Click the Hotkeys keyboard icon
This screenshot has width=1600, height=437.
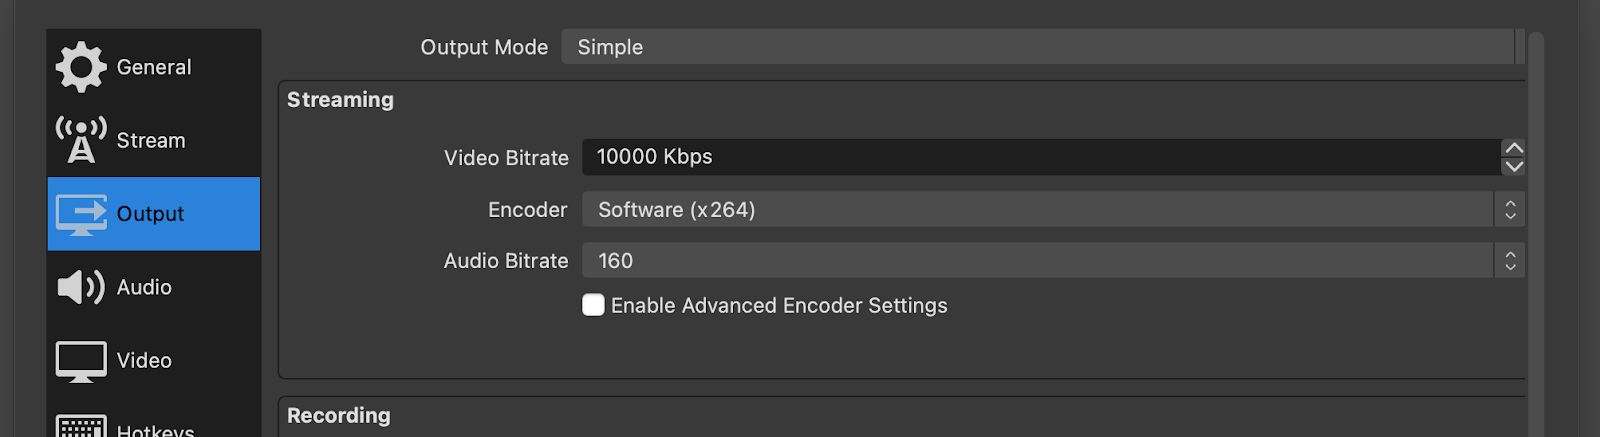pos(81,428)
